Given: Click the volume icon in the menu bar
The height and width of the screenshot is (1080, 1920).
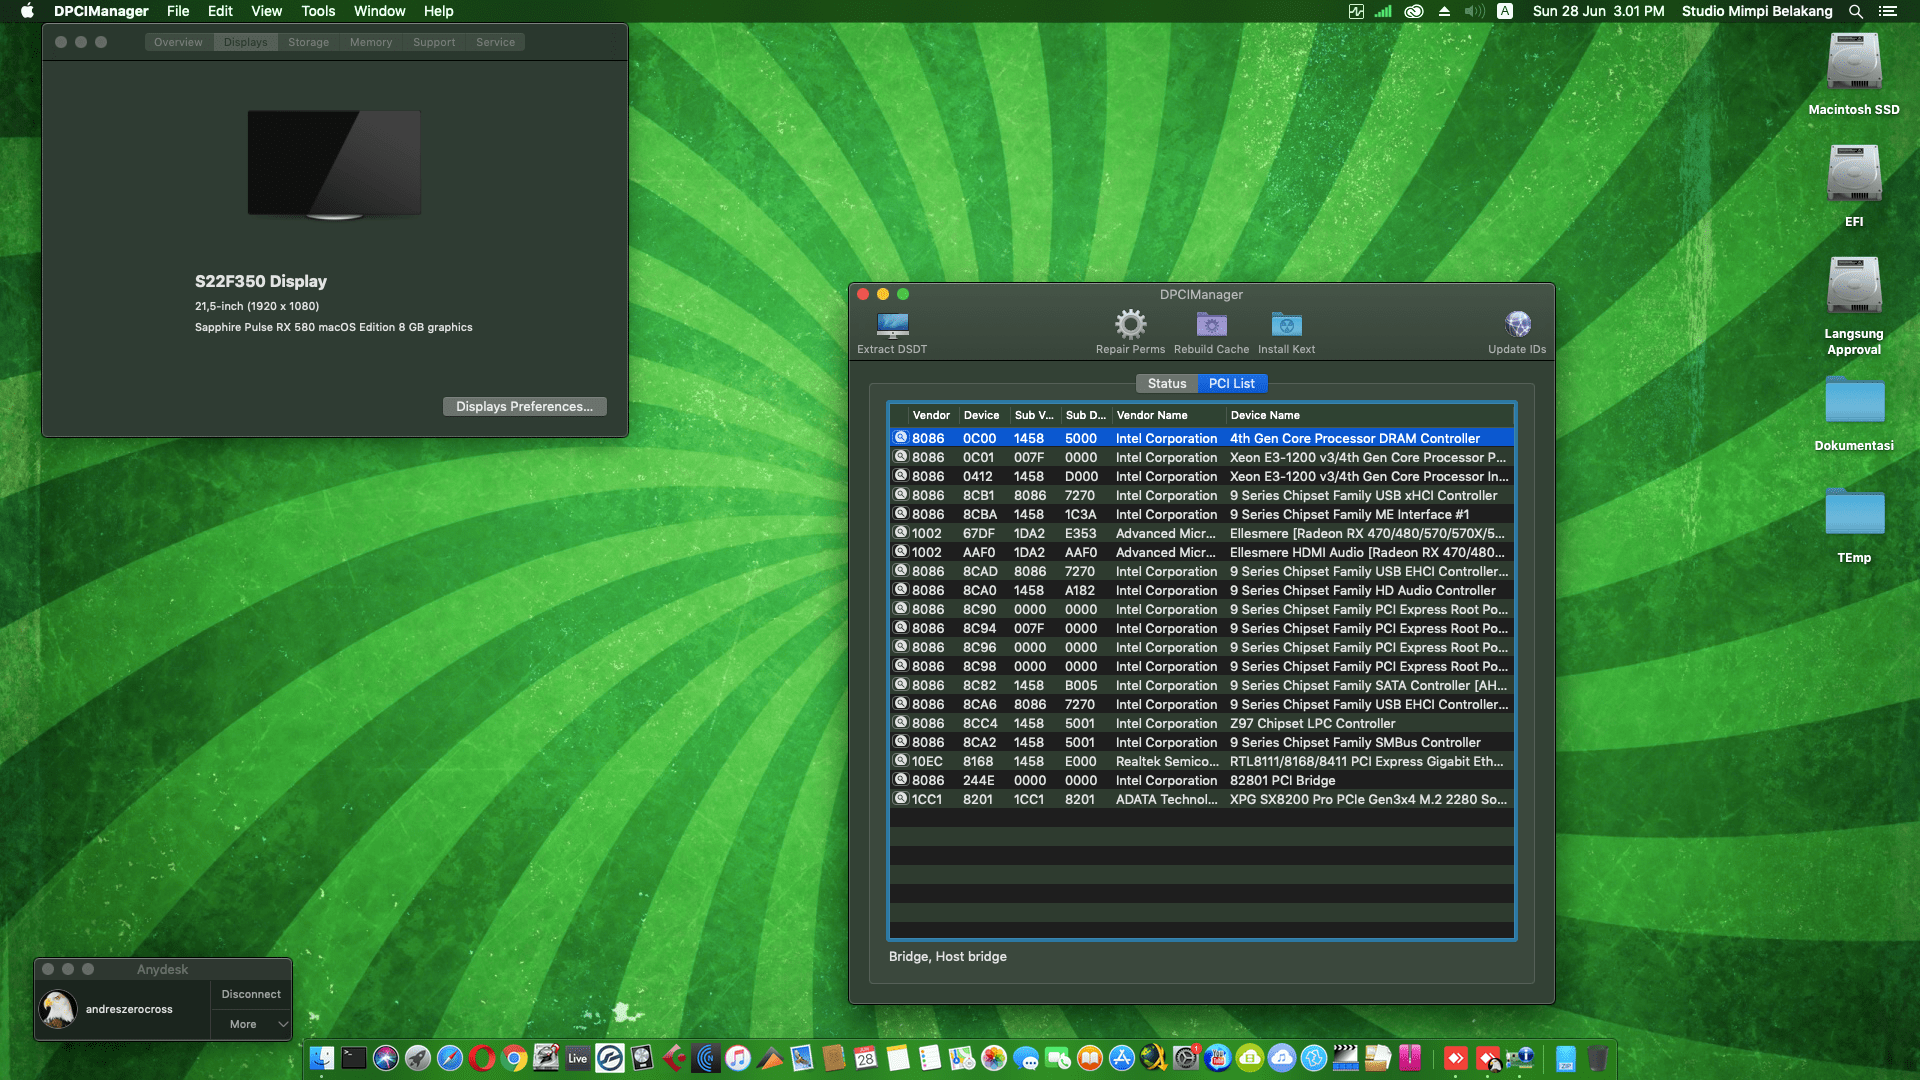Looking at the screenshot, I should coord(1474,11).
